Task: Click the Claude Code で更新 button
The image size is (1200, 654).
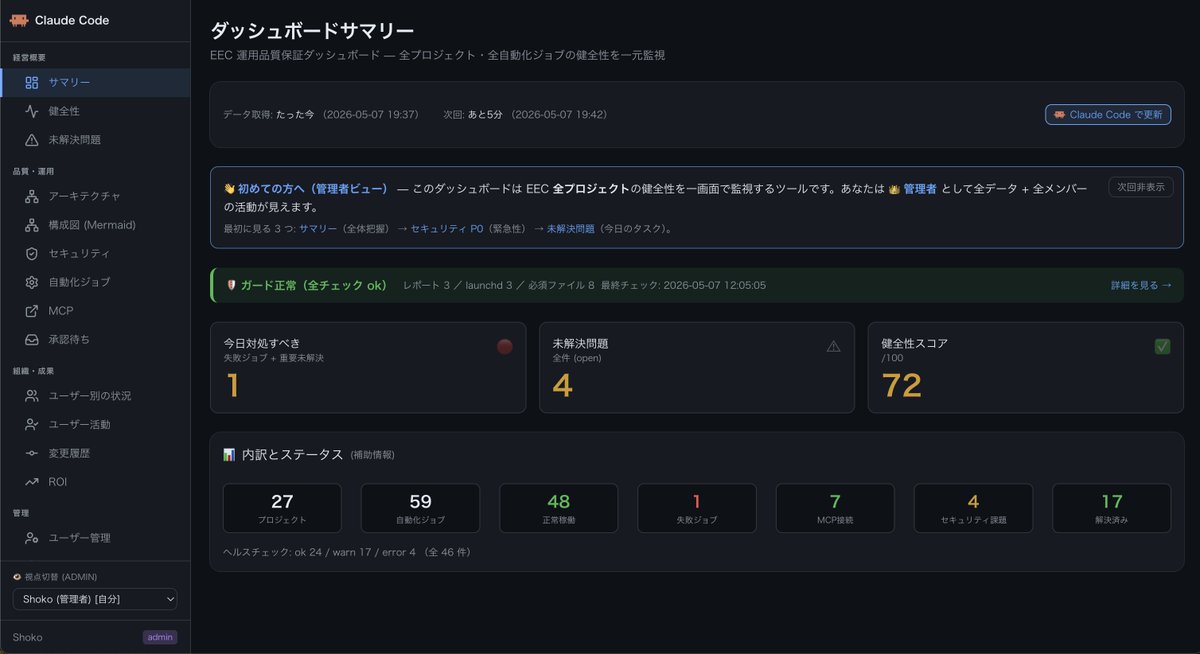Action: (x=1108, y=115)
